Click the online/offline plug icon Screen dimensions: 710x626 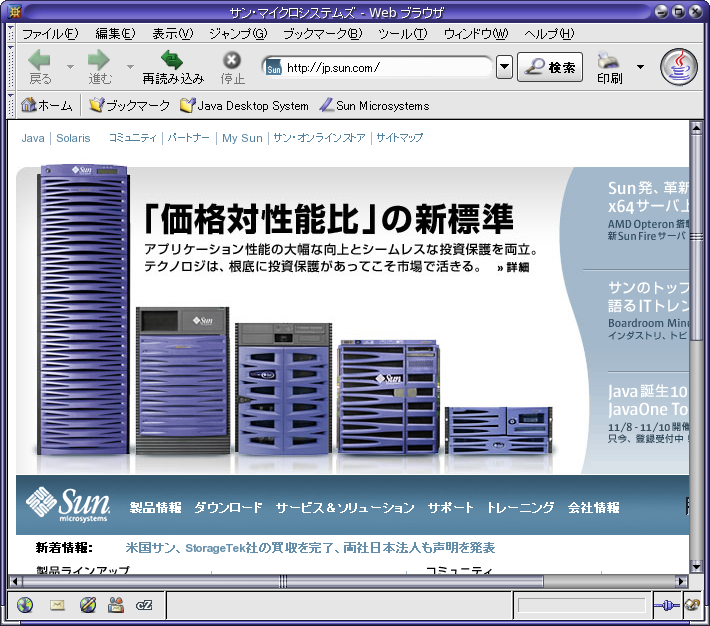[667, 605]
